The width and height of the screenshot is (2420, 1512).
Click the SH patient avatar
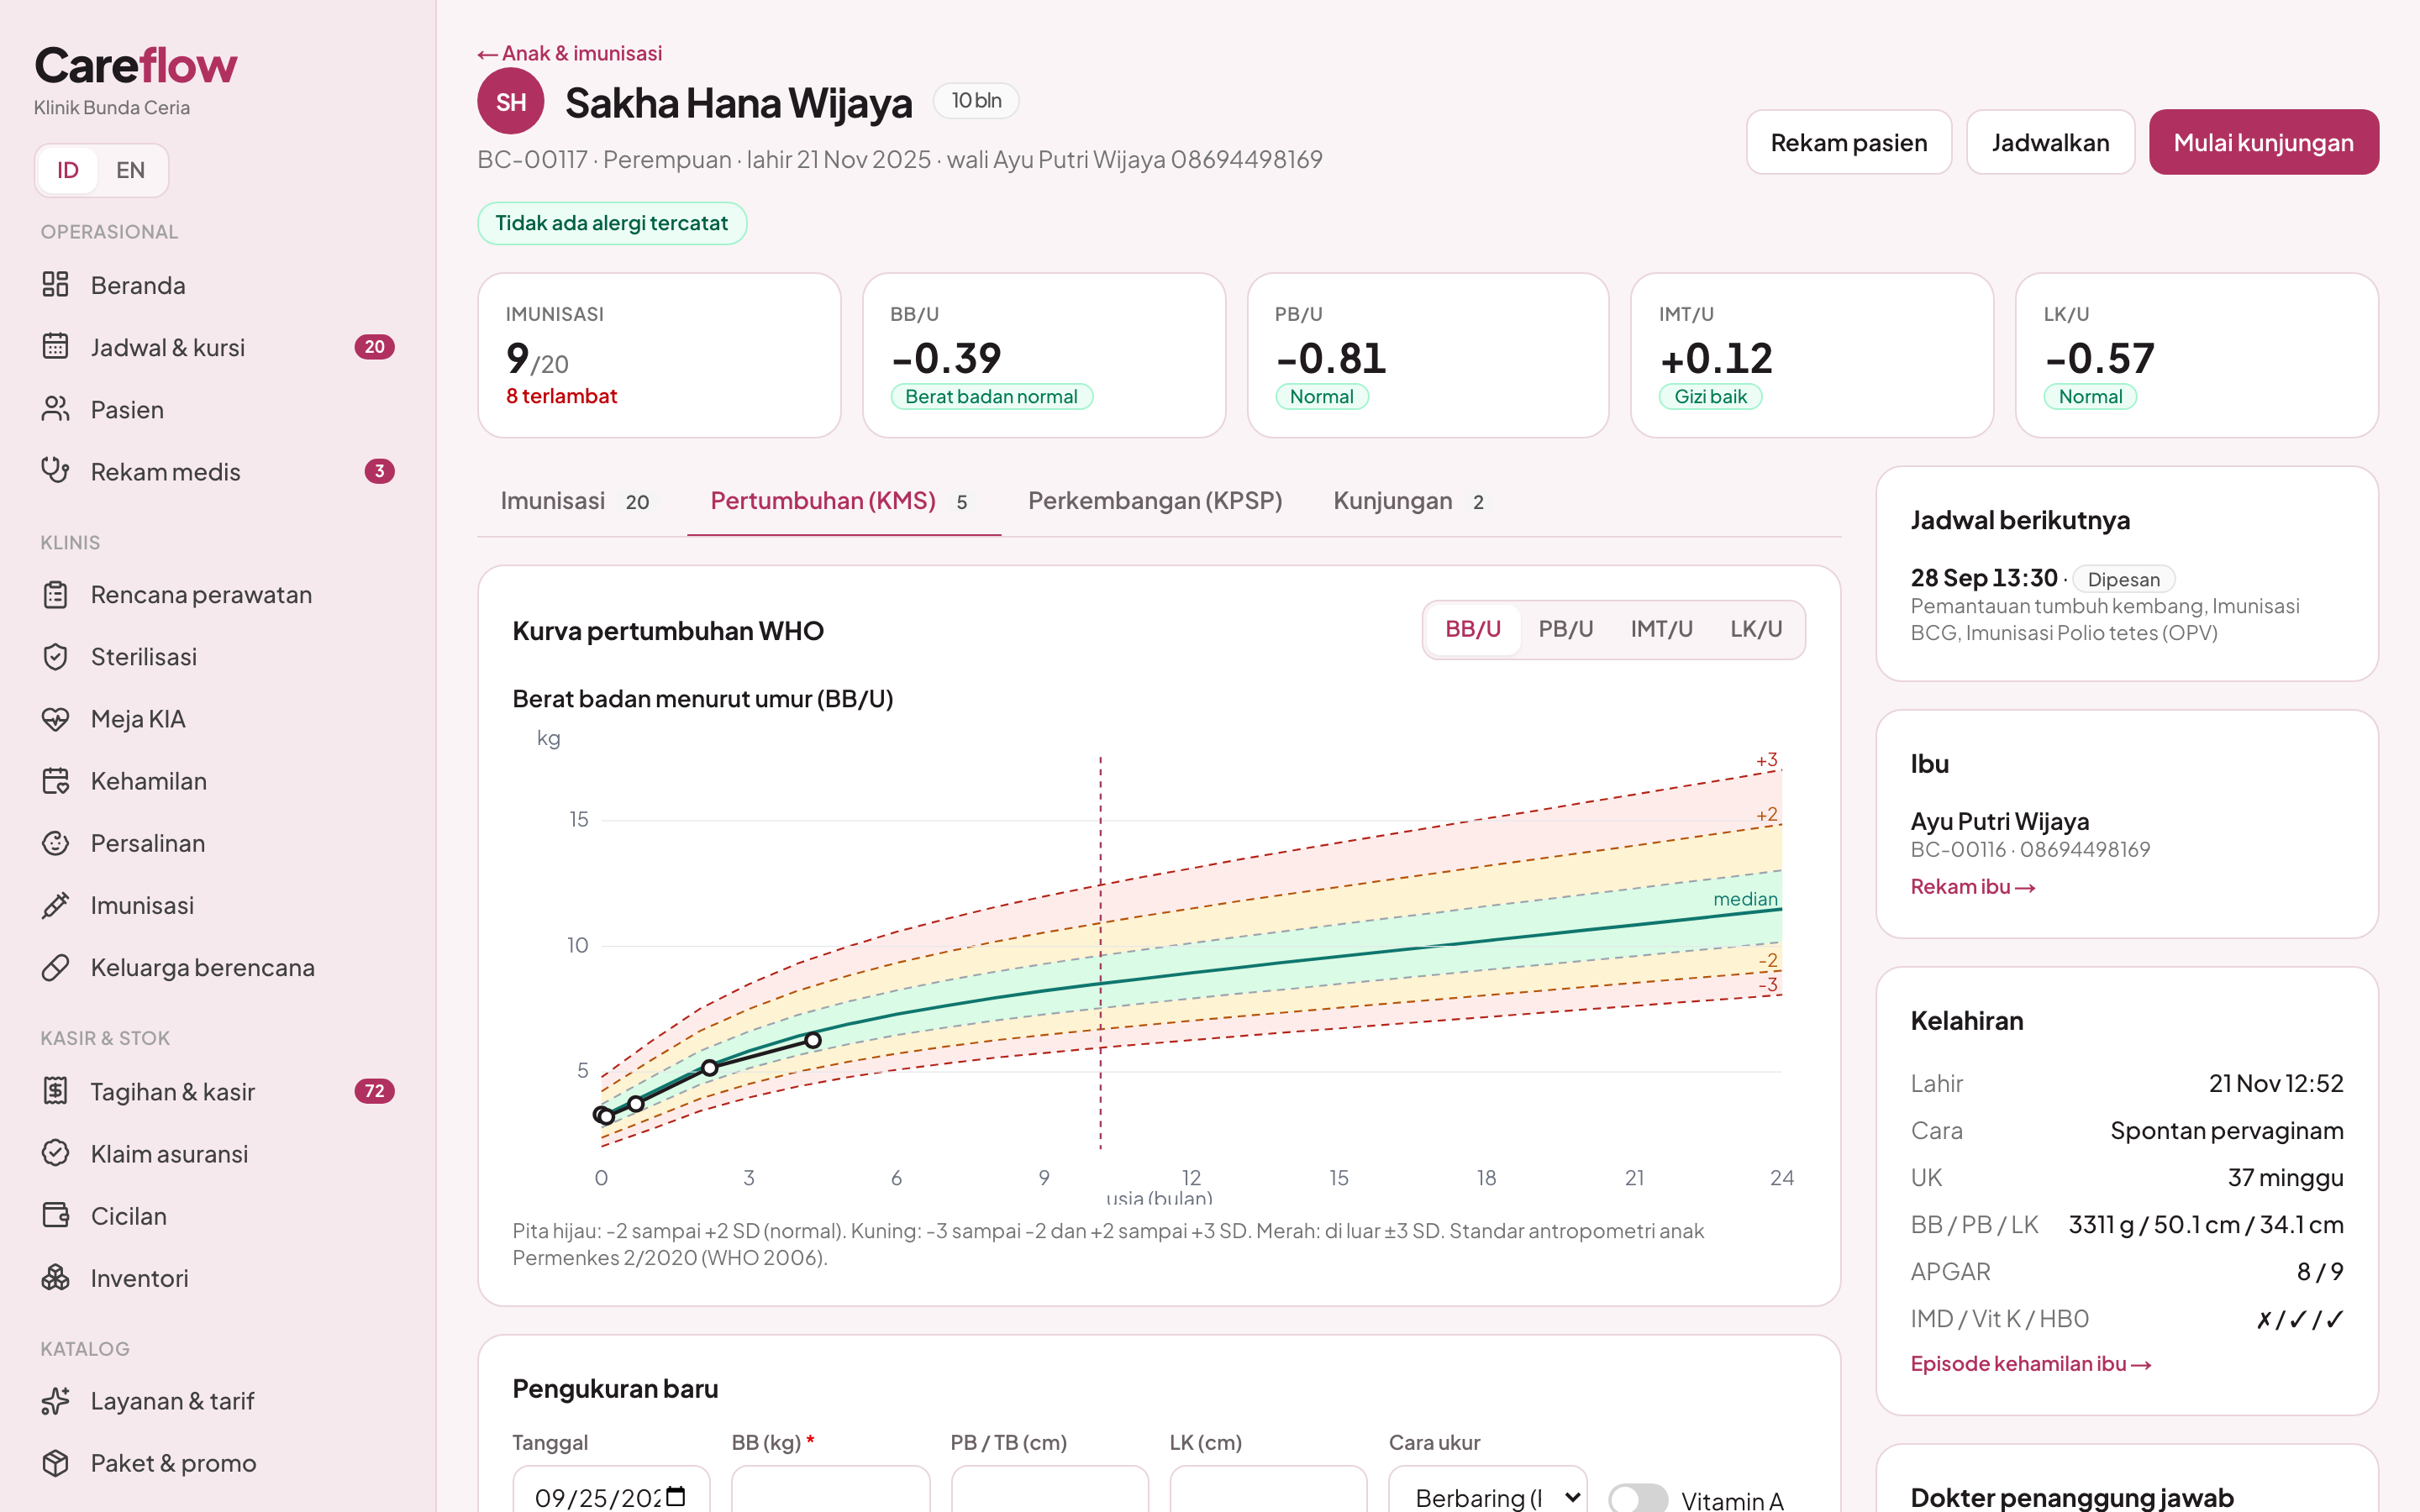[511, 102]
